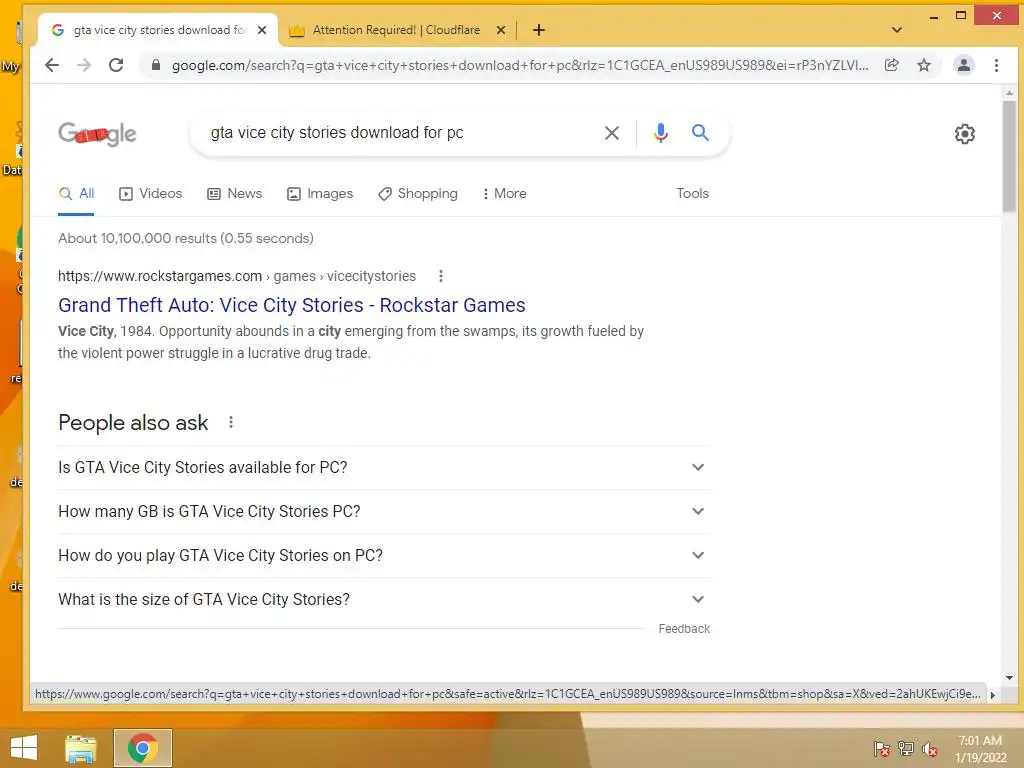Close the gta vice city stories tab
1024x768 pixels.
click(x=262, y=30)
